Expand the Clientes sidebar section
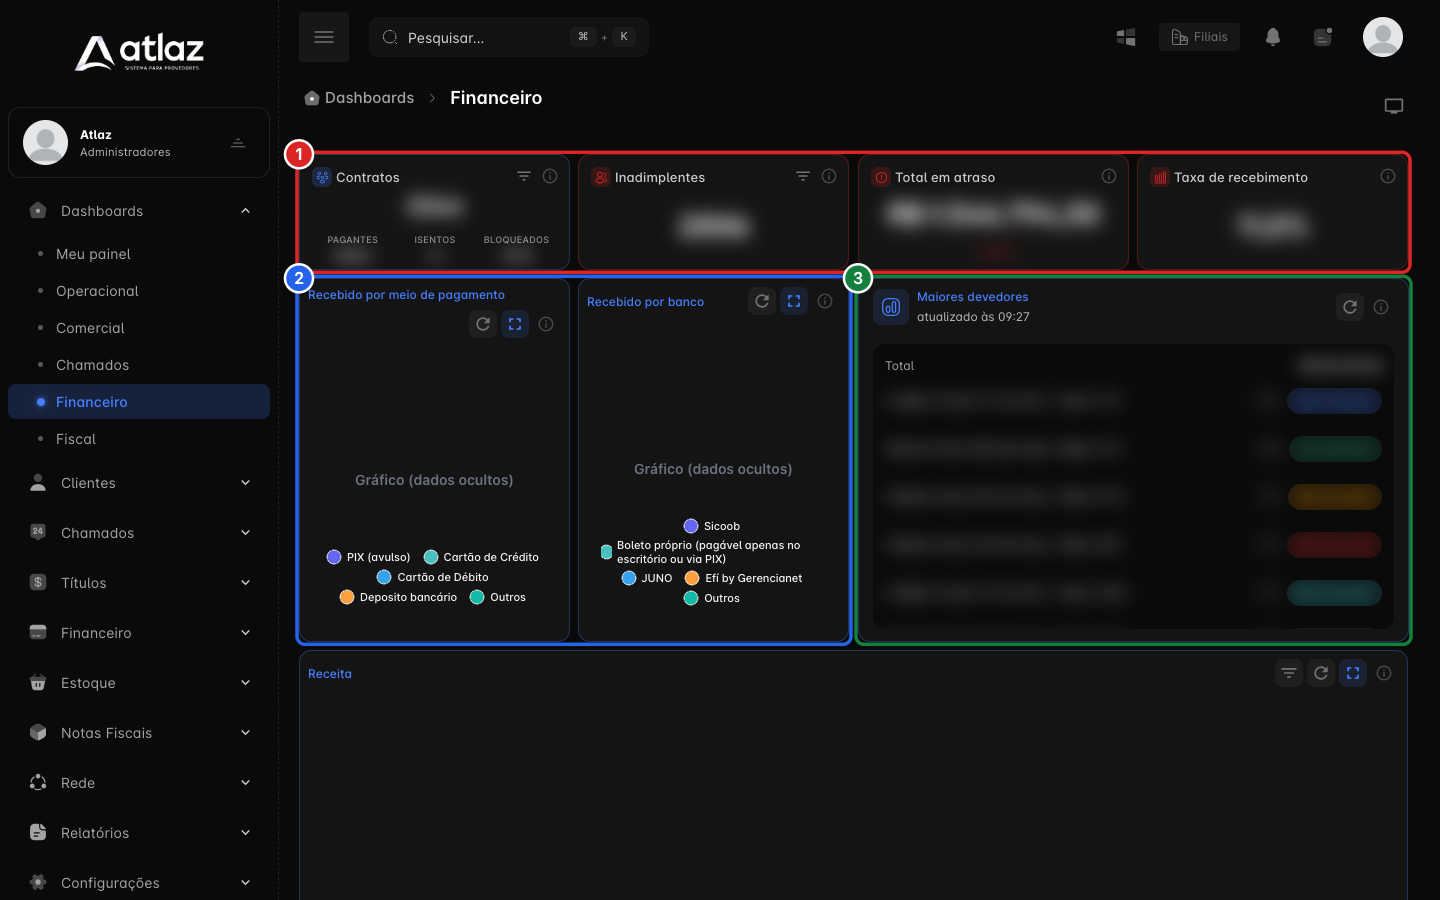The image size is (1440, 900). tap(139, 483)
